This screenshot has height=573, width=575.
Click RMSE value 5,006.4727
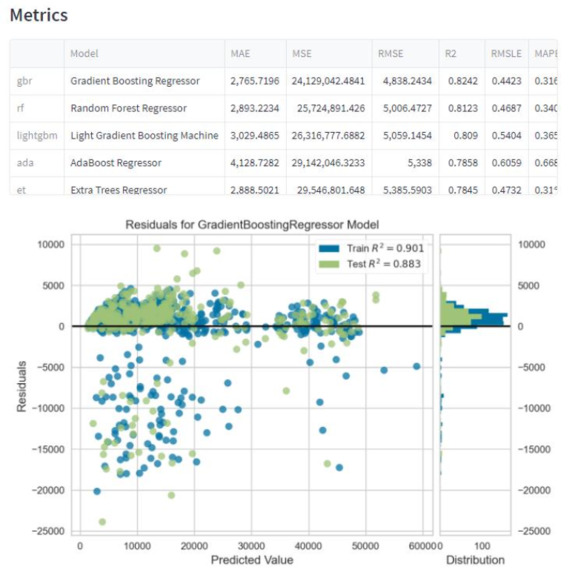click(x=405, y=108)
